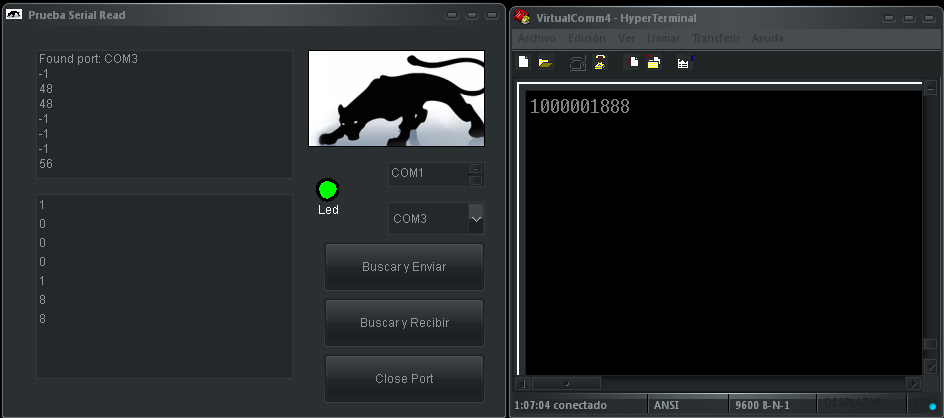Viewport: 944px width, 418px height.
Task: Toggle the green Led indicator
Action: coord(328,190)
